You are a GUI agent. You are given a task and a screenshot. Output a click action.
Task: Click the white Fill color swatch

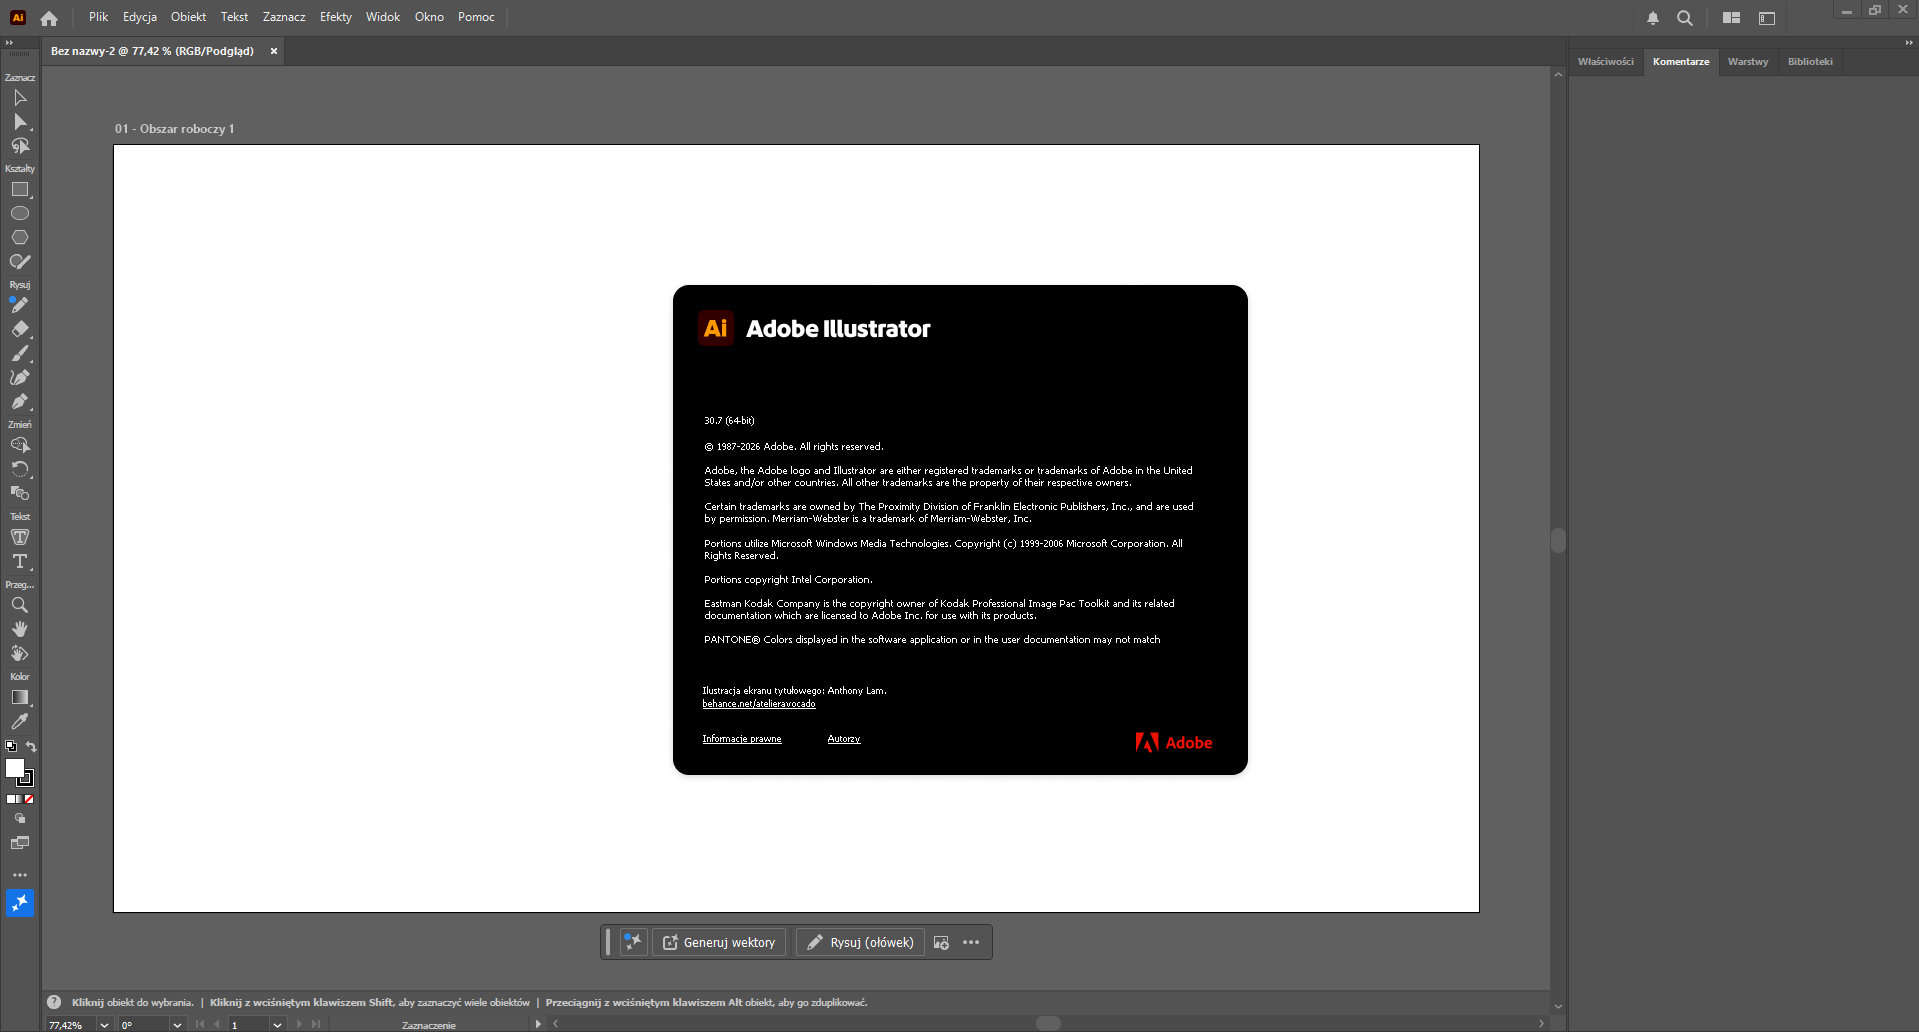(x=15, y=768)
